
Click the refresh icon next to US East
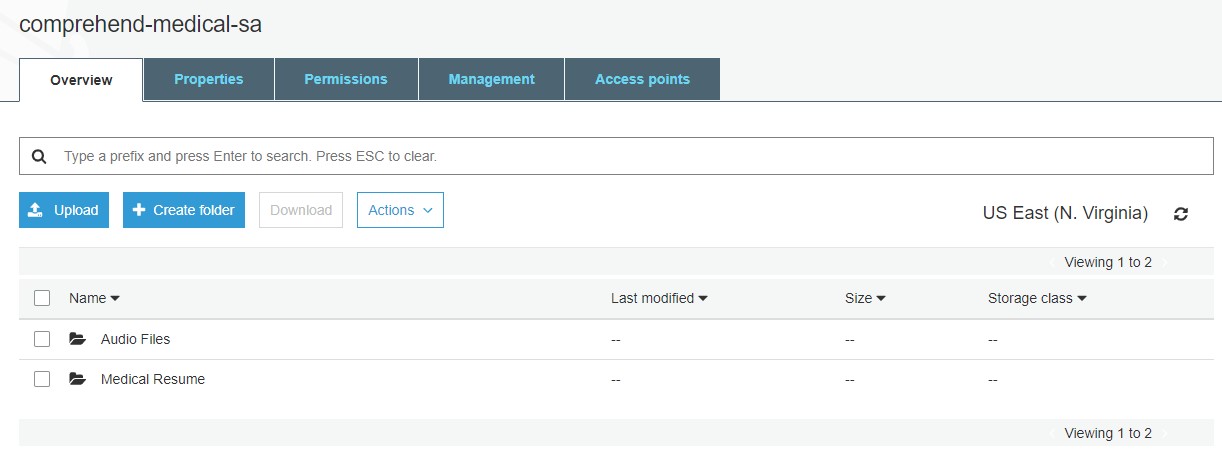click(x=1181, y=213)
